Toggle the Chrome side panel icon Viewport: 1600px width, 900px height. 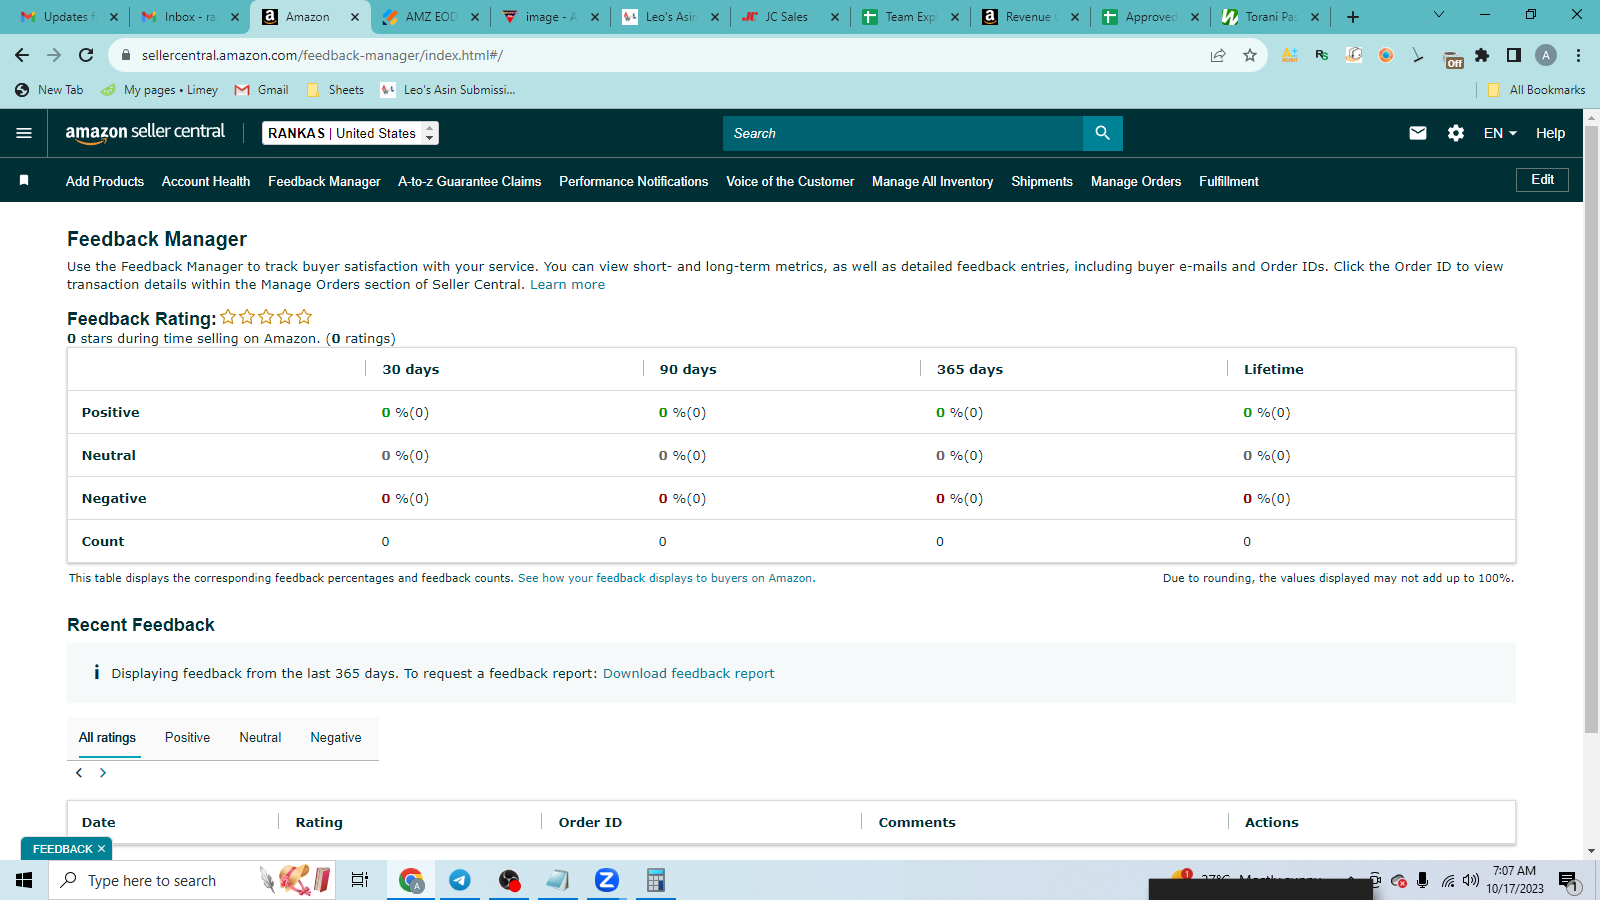(x=1514, y=55)
